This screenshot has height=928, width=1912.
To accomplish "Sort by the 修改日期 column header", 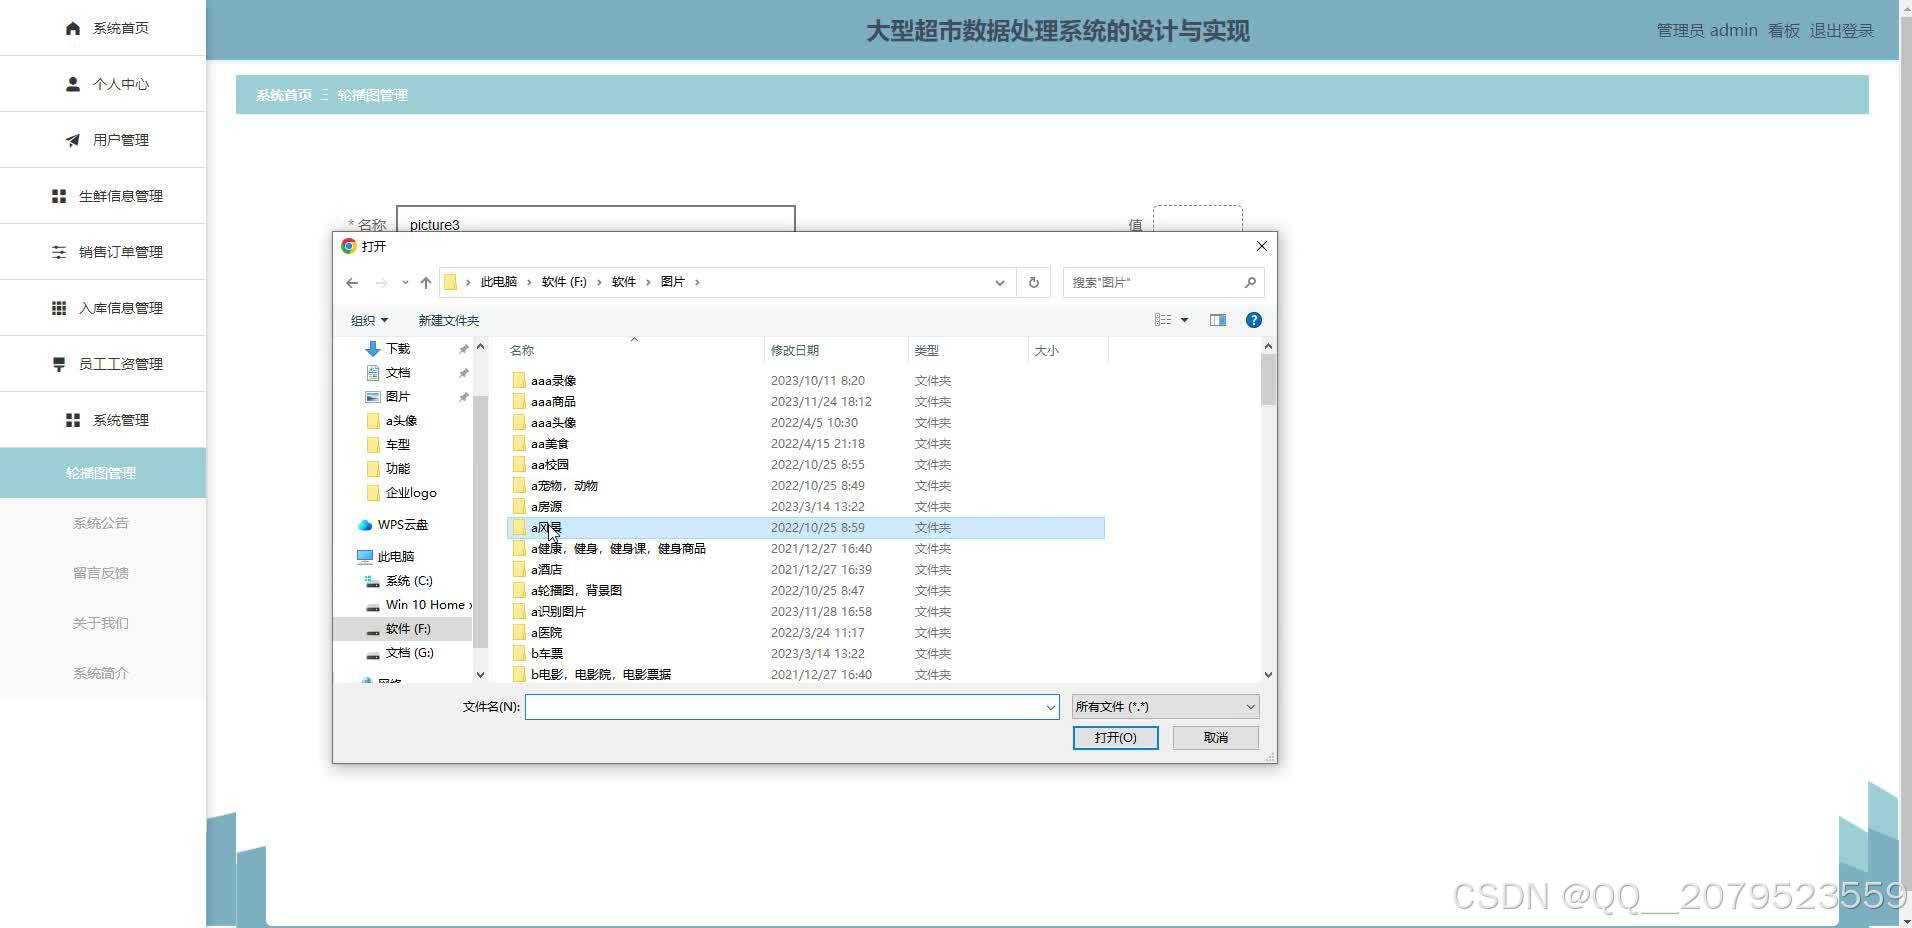I will pos(835,350).
